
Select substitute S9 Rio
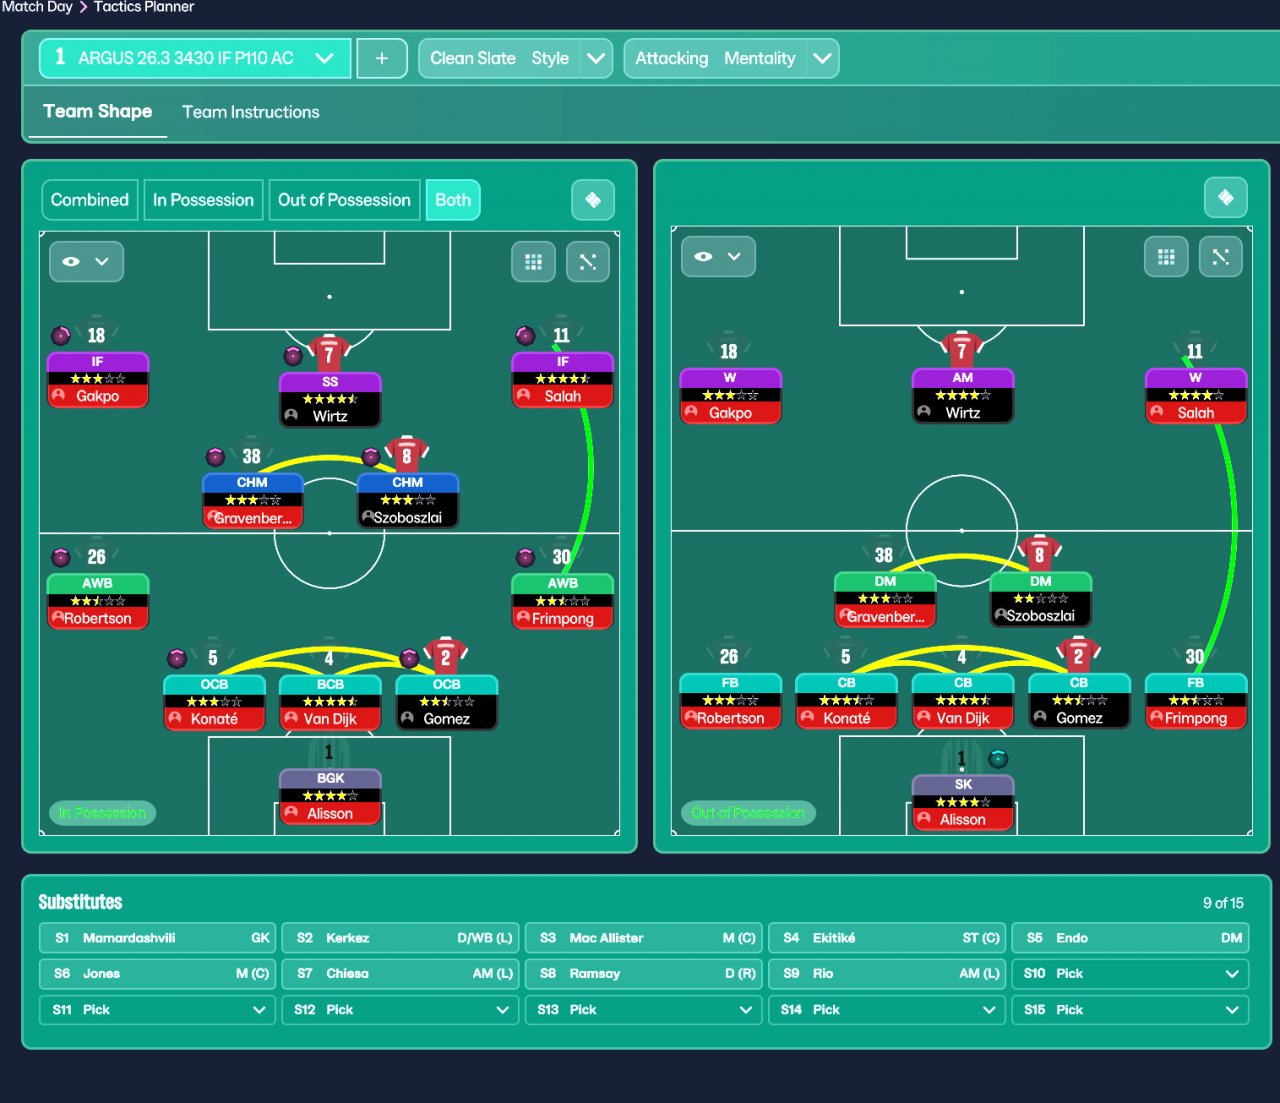coord(887,974)
